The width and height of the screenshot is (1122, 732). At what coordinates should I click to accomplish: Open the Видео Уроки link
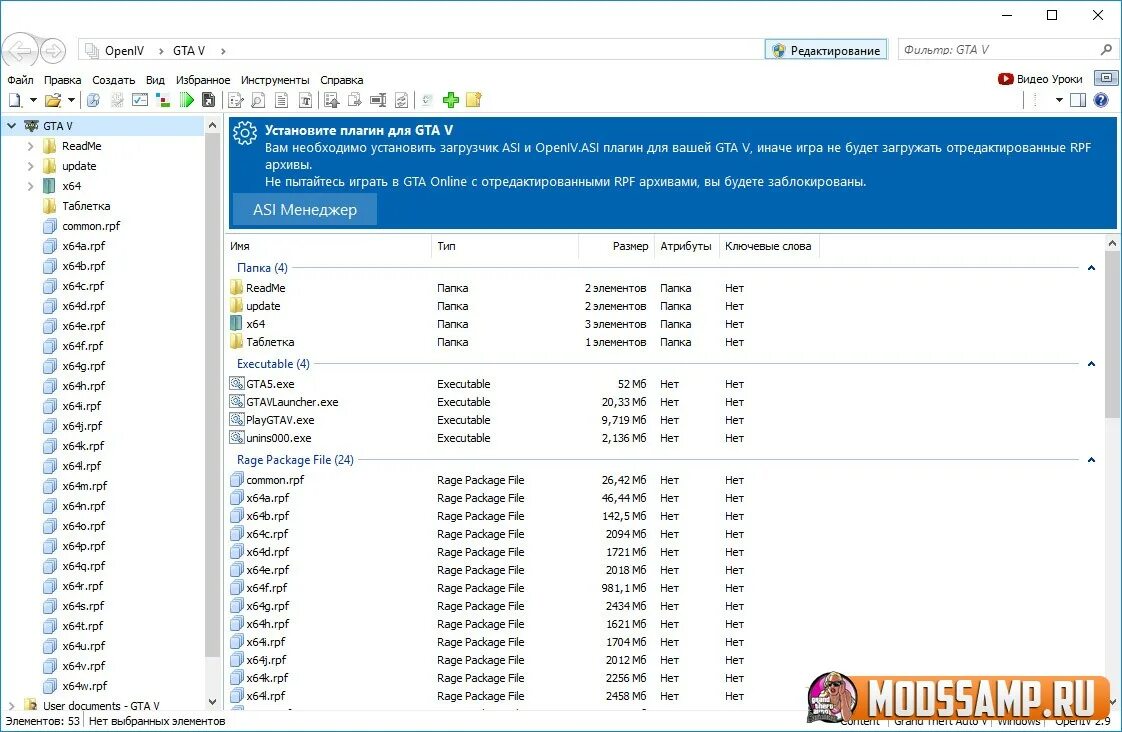click(1040, 79)
